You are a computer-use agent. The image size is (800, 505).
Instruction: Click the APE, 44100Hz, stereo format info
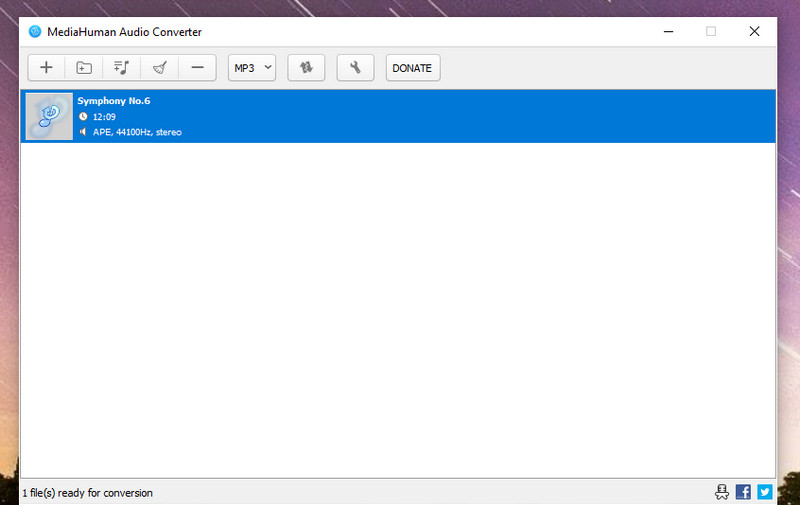pos(136,132)
